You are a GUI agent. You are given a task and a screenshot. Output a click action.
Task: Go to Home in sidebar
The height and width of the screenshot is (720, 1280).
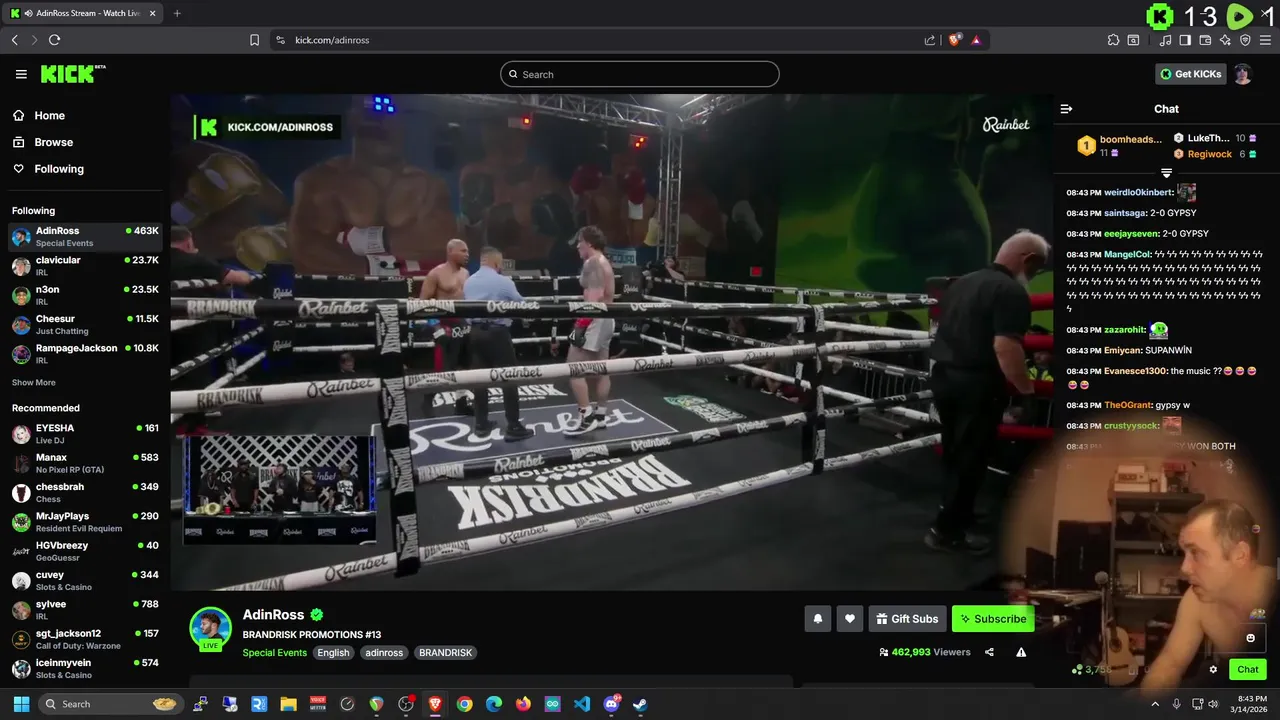click(49, 115)
